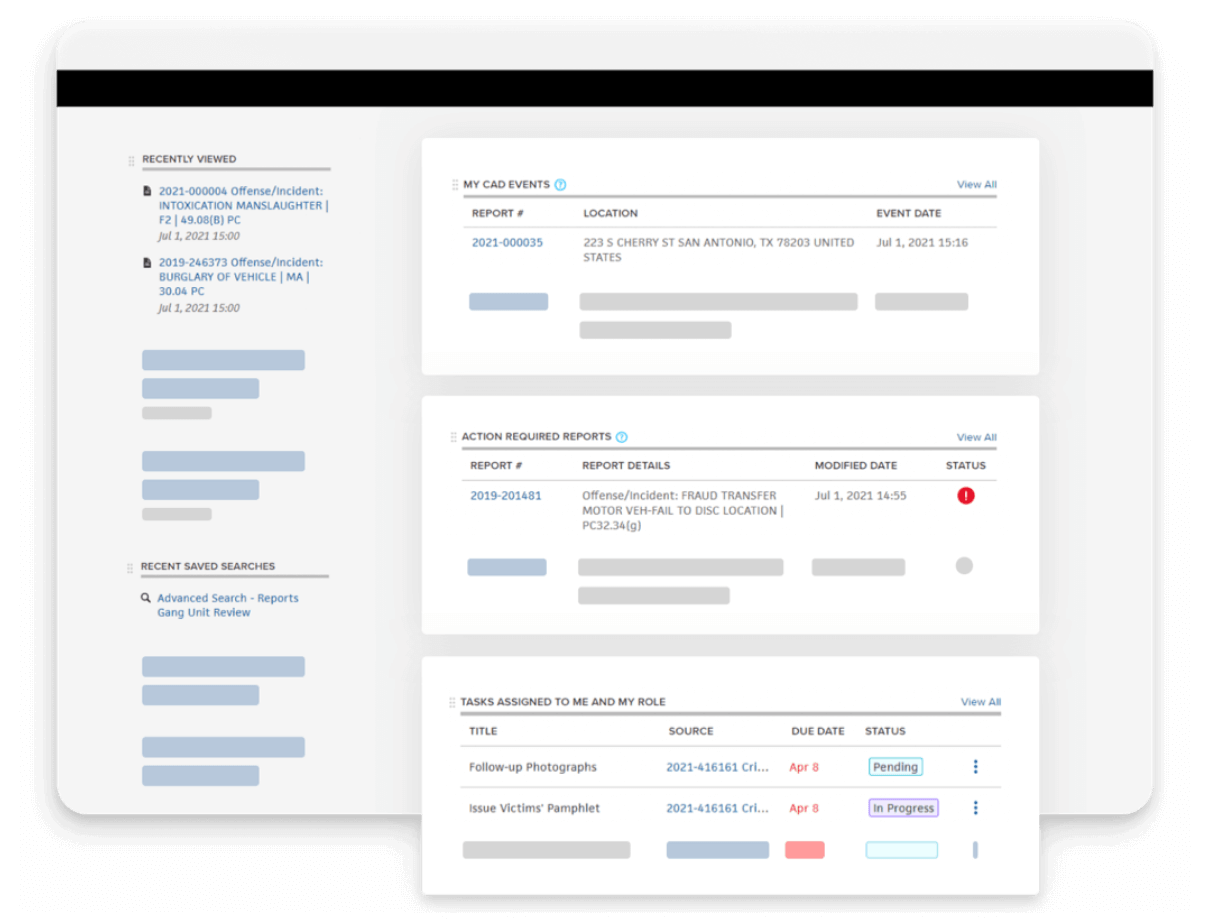Viewport: 1210px width, 924px height.
Task: Click the help icon beside Action Required Reports
Action: (622, 437)
